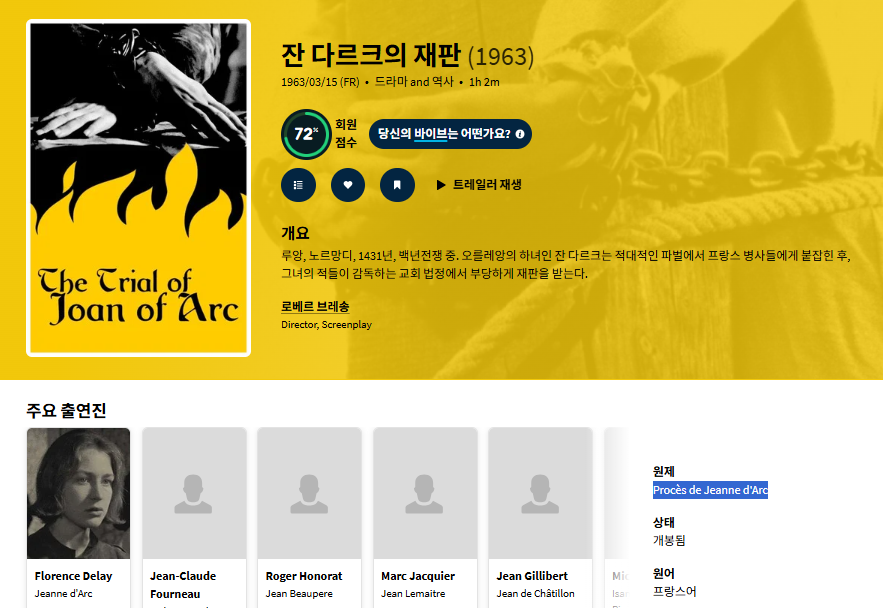Click the info icon in vibe button
This screenshot has width=883, height=608.
point(520,134)
